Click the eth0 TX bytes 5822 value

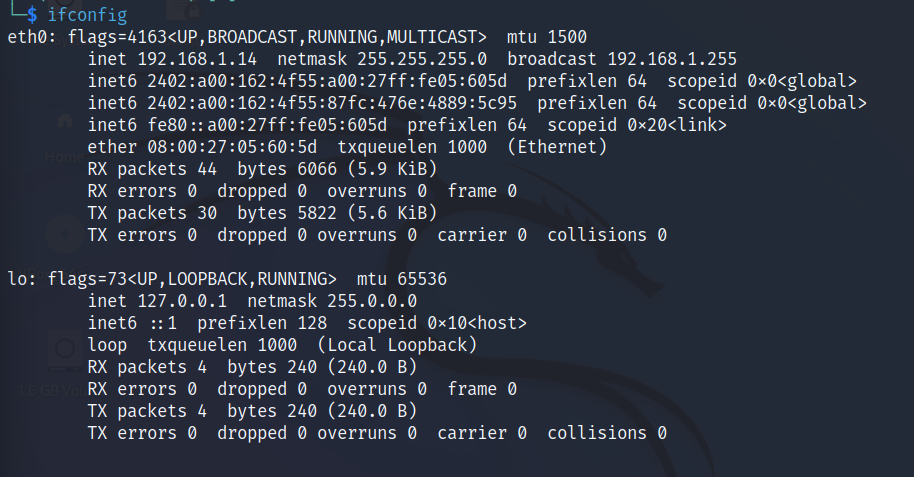(x=317, y=213)
